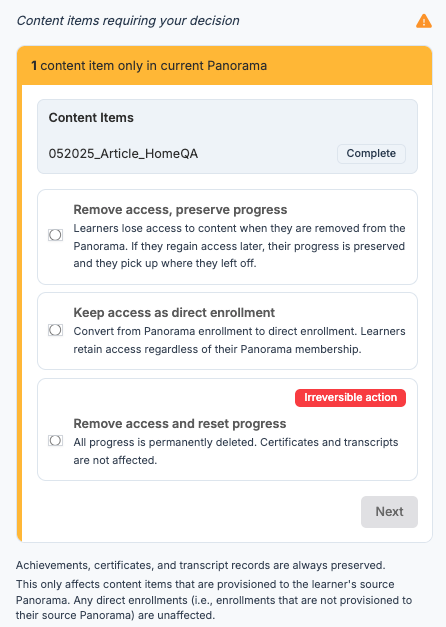Select the 052025_Article_HomeQA content item
Screen dimensions: 446x627
(x=123, y=154)
